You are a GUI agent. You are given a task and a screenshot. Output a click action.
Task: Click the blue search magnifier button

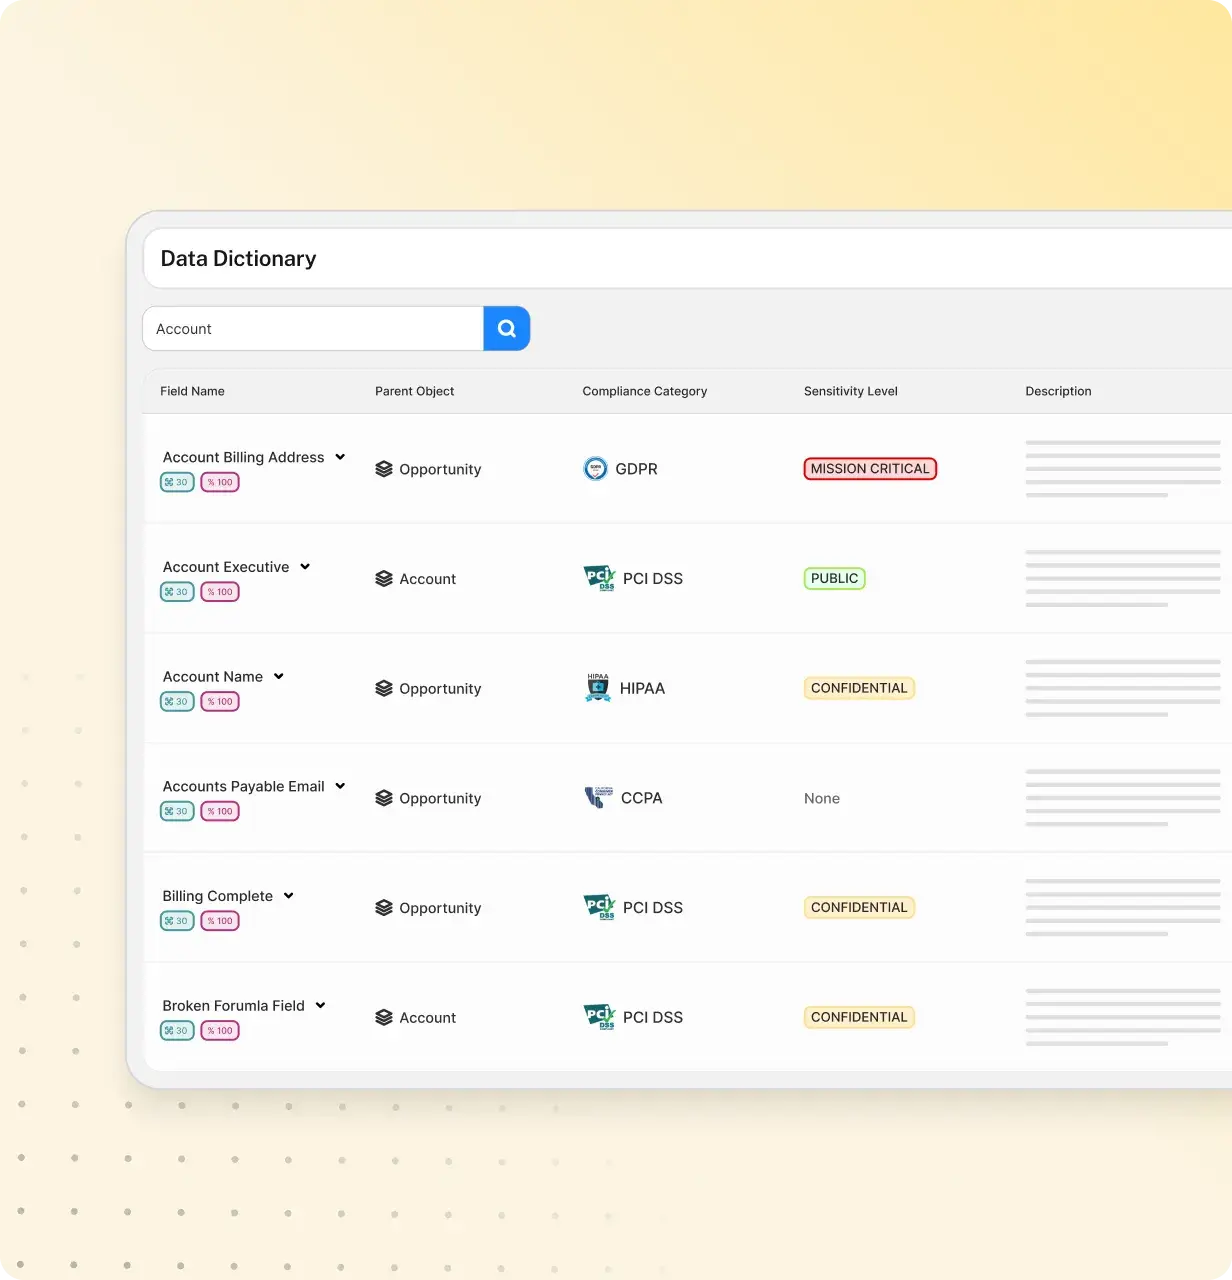coord(507,328)
